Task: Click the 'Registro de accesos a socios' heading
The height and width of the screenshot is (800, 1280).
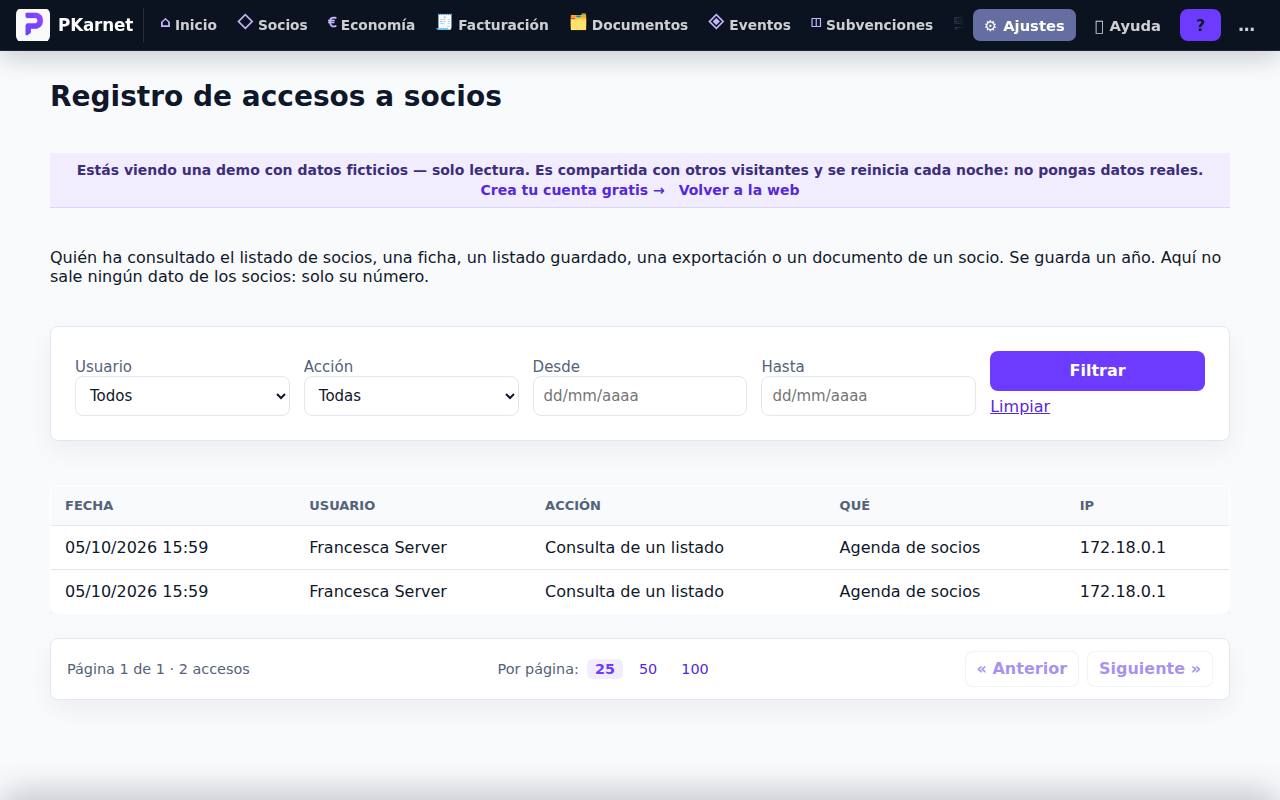Action: (x=276, y=96)
